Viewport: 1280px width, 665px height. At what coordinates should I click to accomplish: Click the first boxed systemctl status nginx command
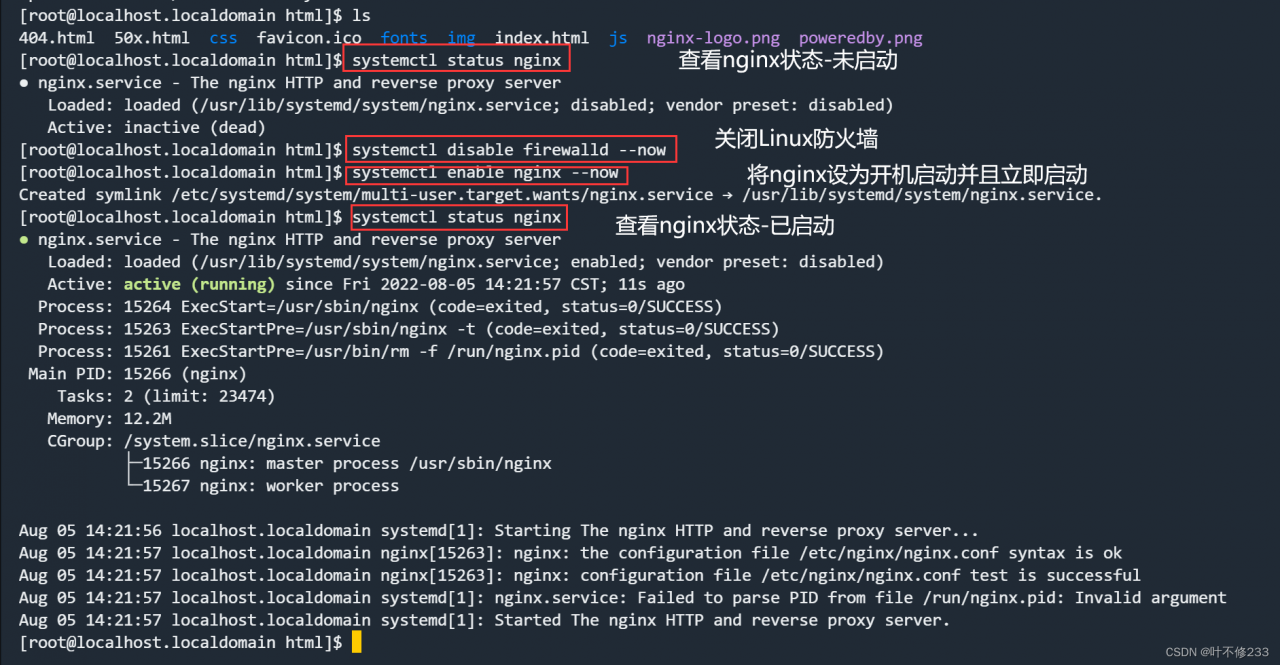457,59
